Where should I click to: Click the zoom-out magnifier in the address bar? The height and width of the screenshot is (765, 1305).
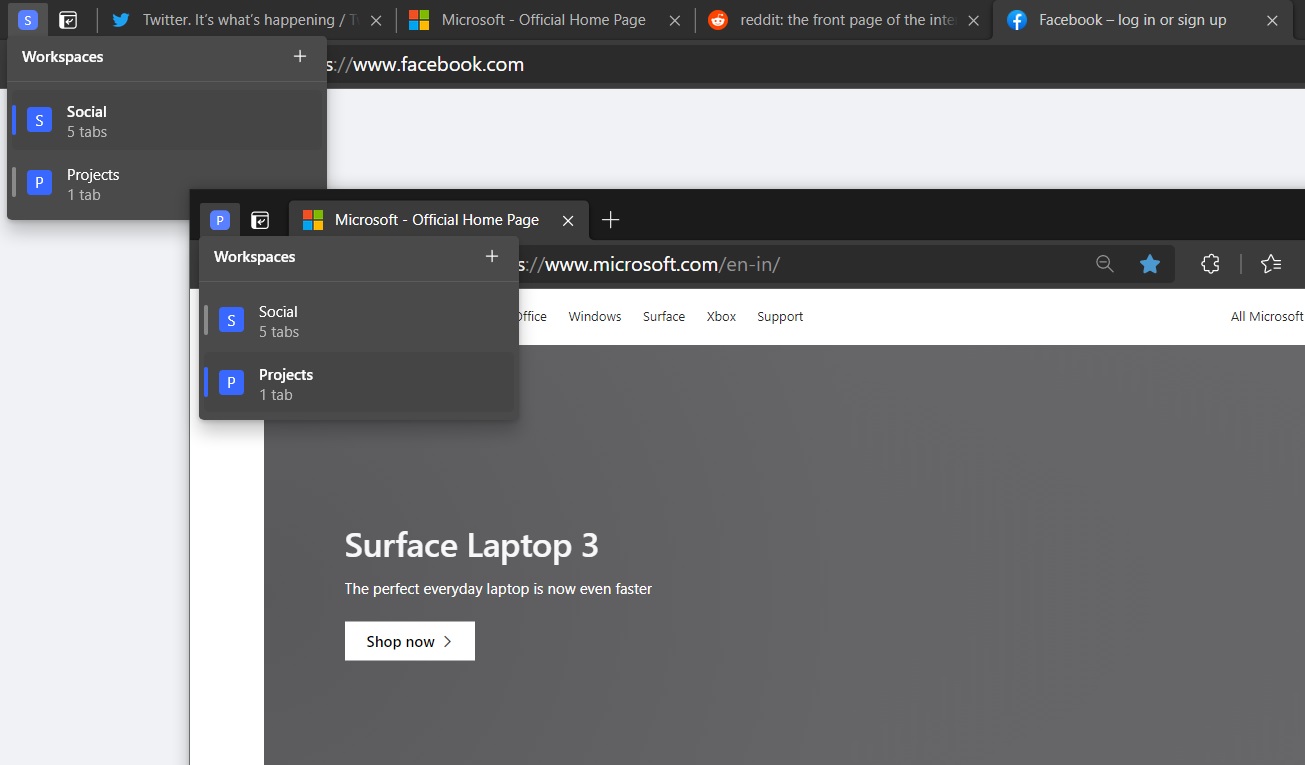pos(1104,263)
